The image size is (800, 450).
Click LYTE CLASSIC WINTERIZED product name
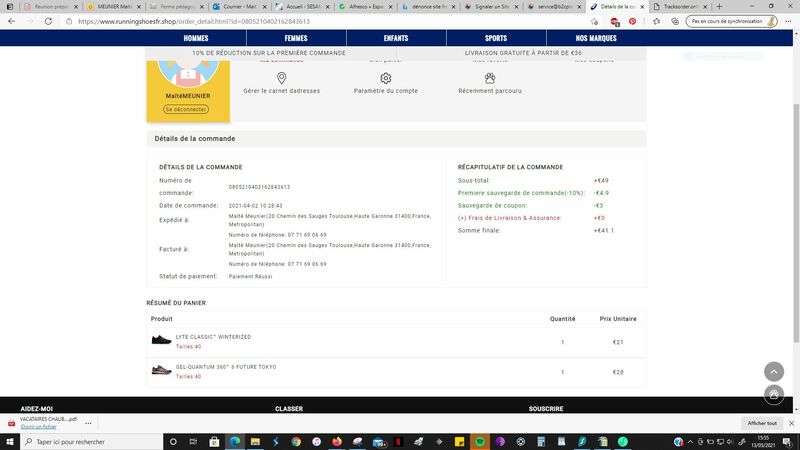click(213, 337)
